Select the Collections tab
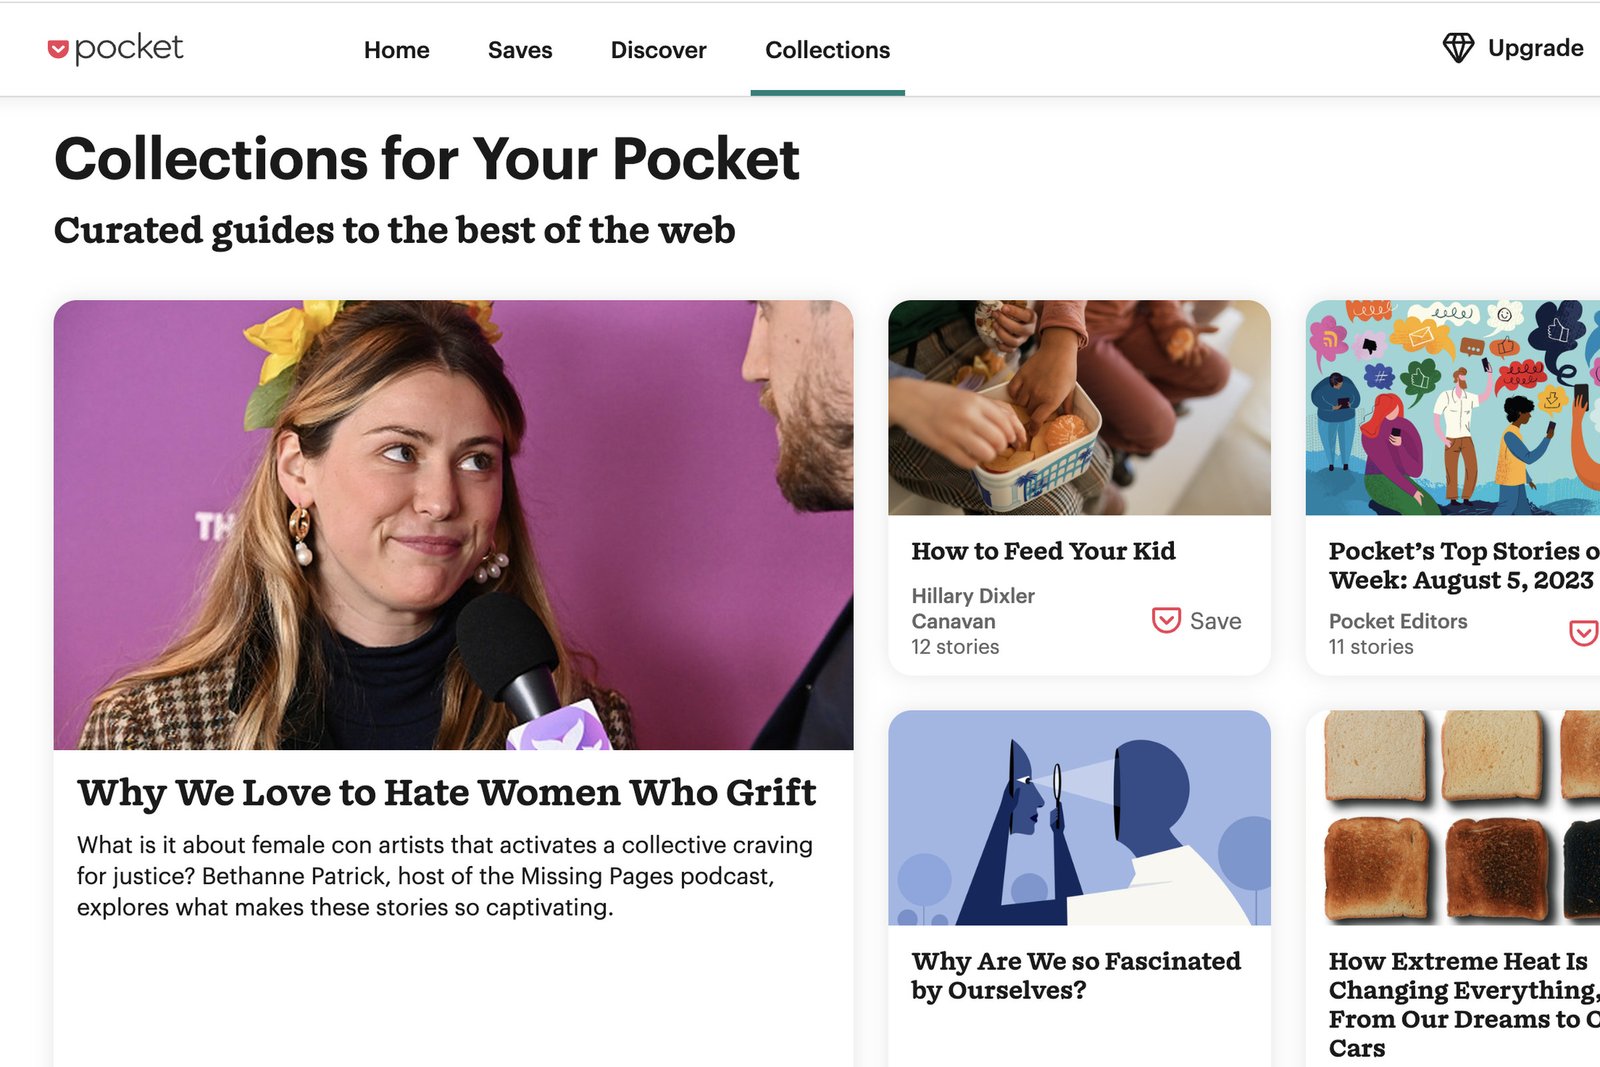 827,50
